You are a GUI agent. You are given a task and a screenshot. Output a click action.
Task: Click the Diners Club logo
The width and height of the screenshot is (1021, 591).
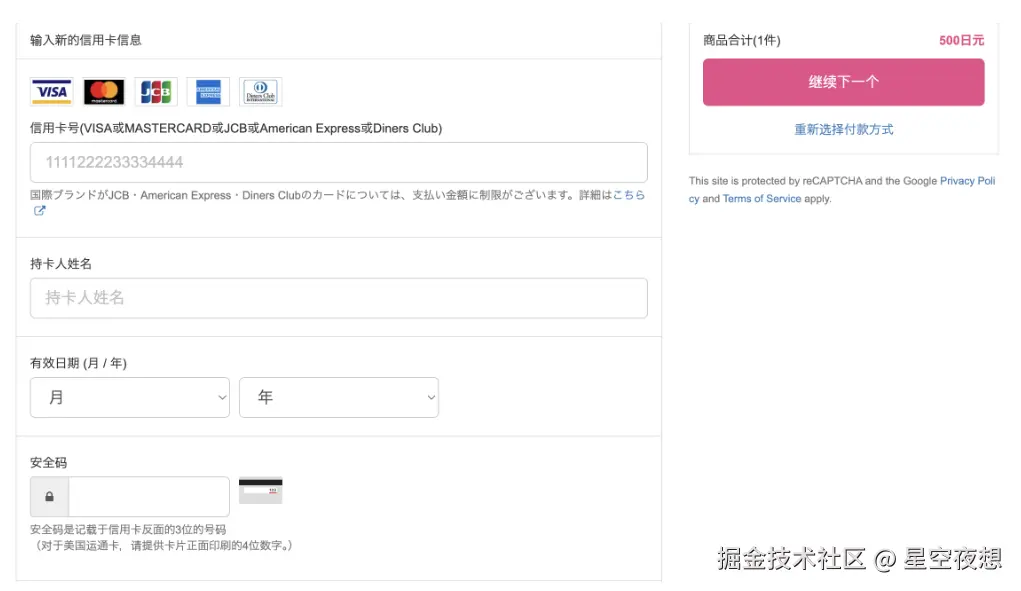click(260, 92)
